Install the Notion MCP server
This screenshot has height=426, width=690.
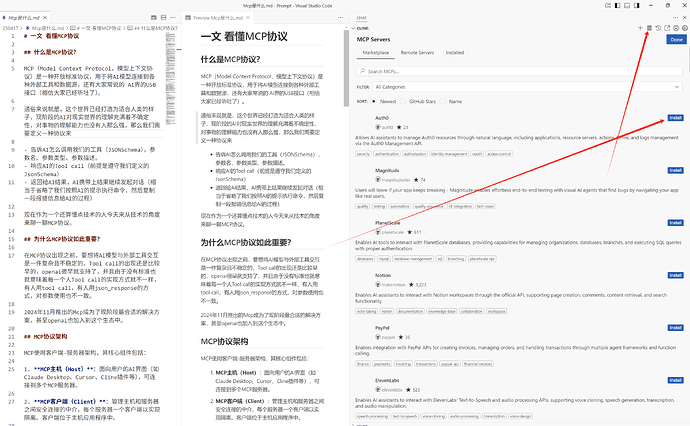click(x=675, y=275)
